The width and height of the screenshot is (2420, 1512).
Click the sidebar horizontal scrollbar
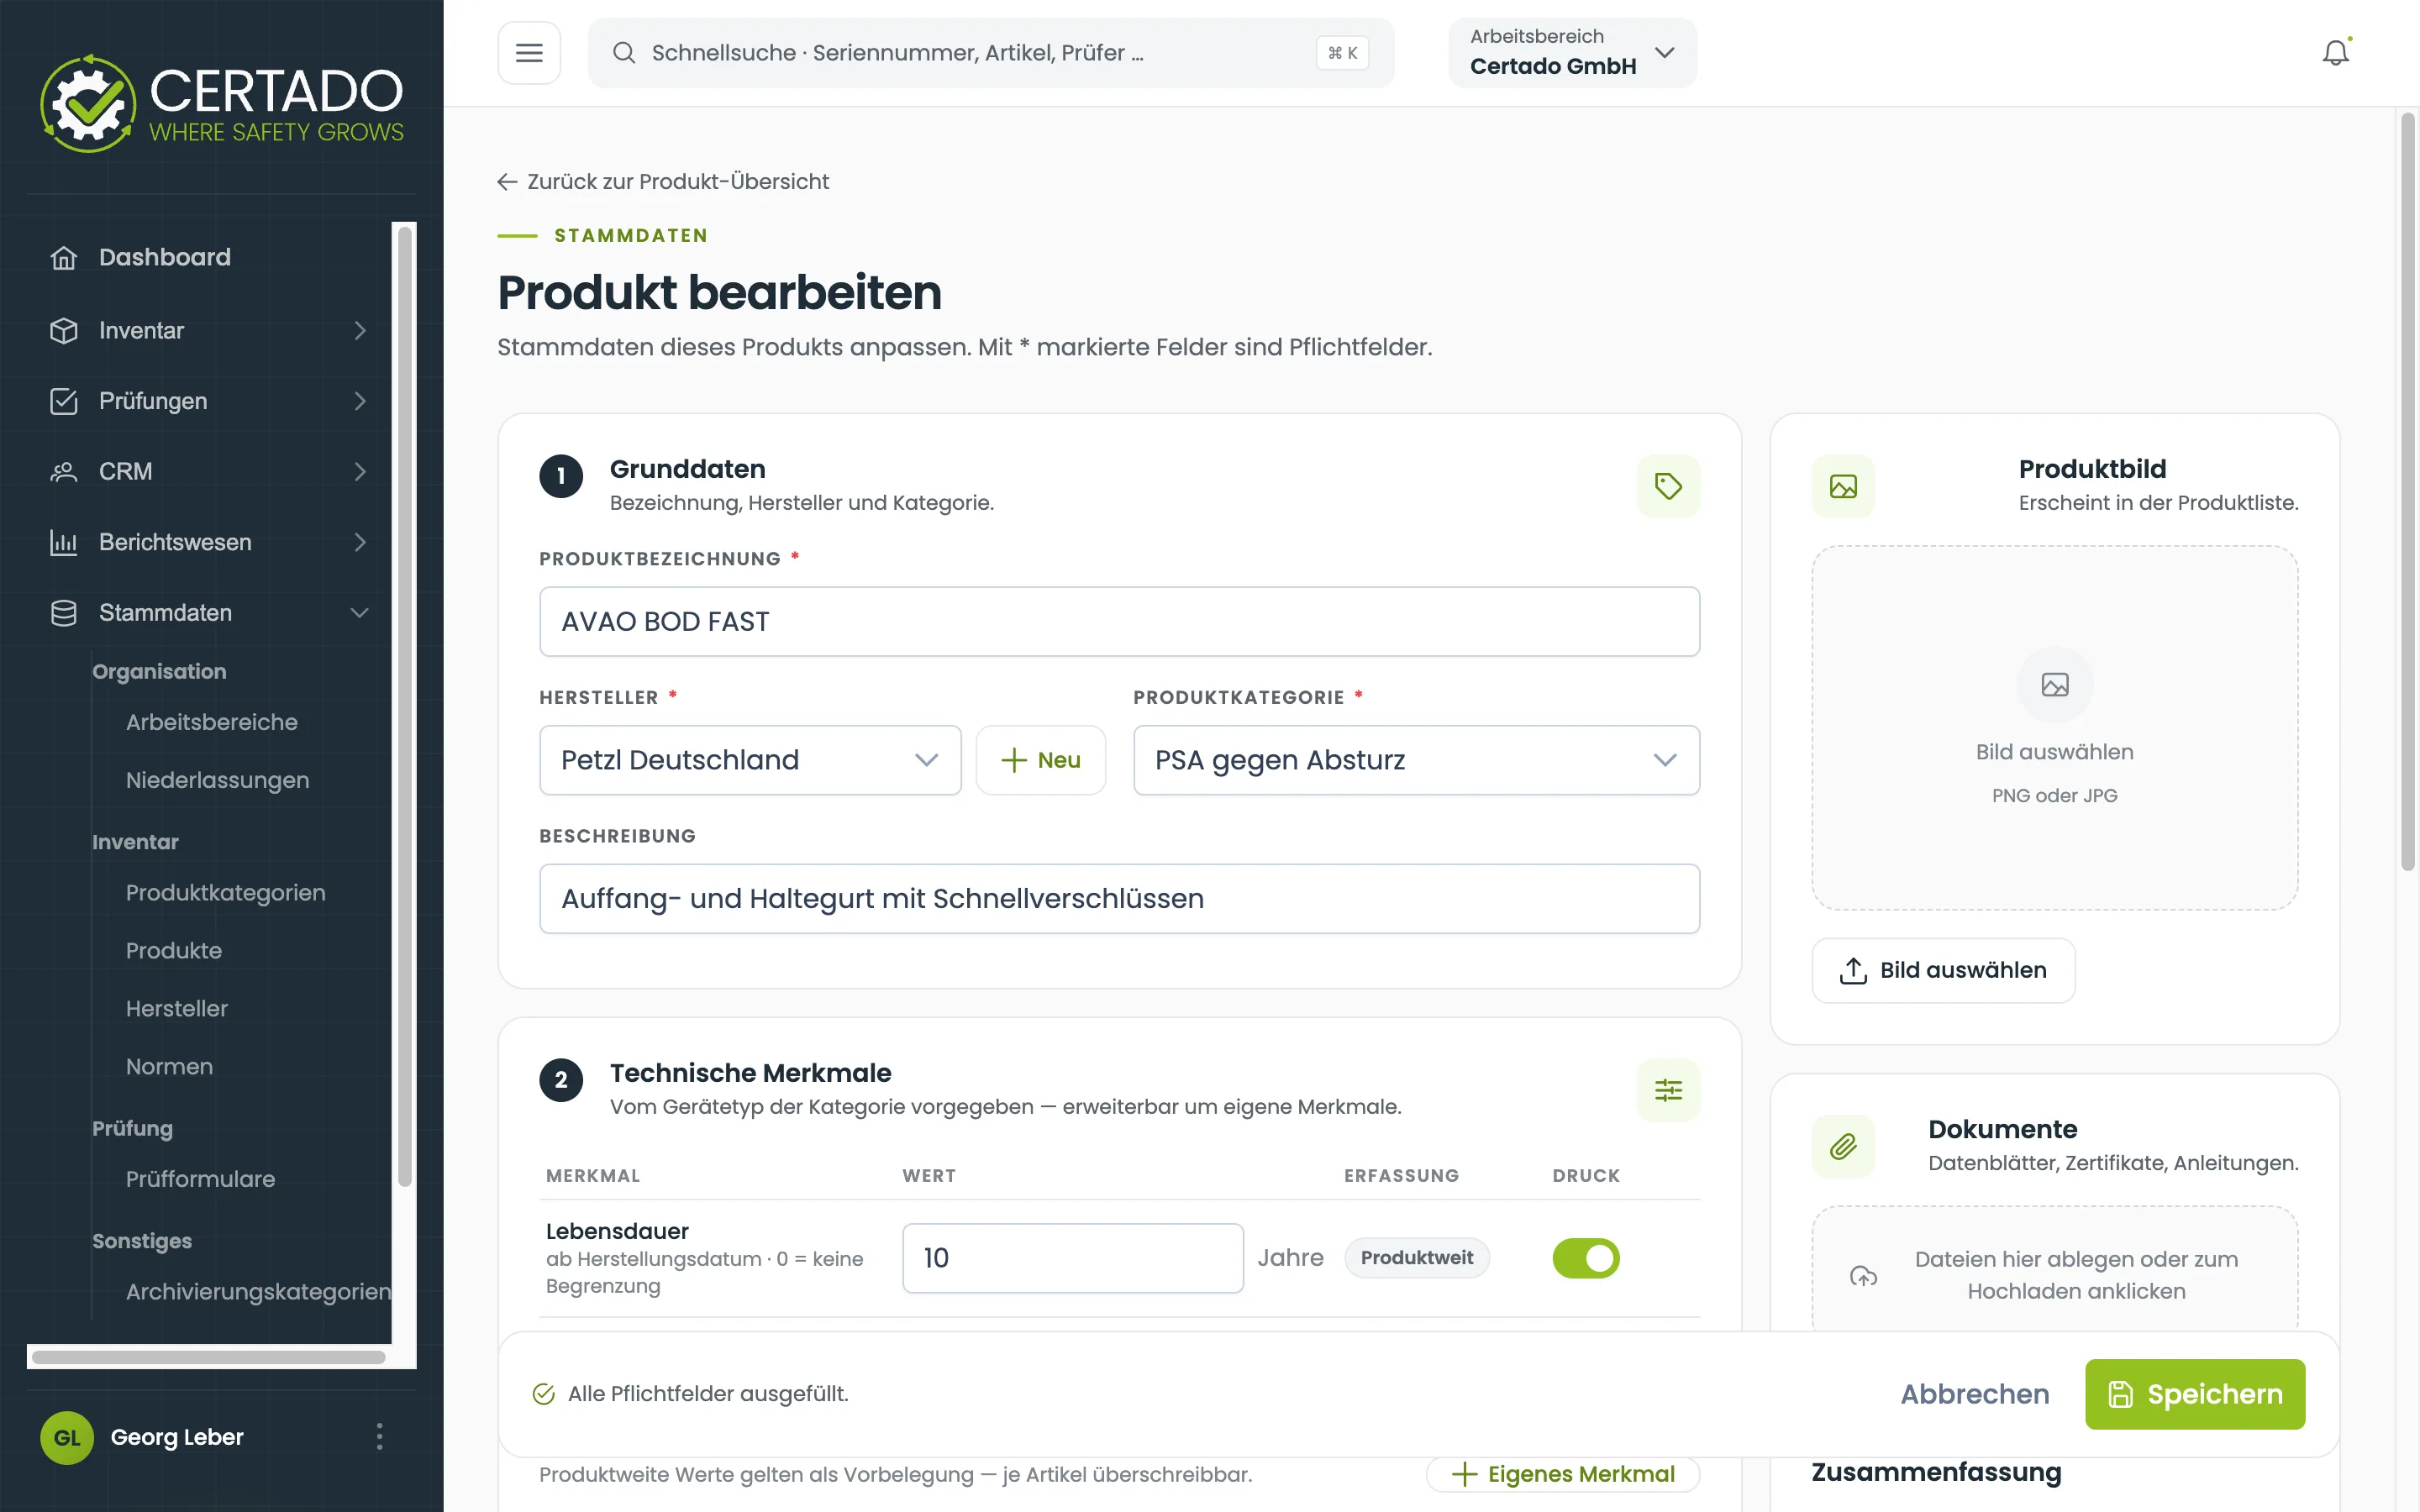point(208,1357)
